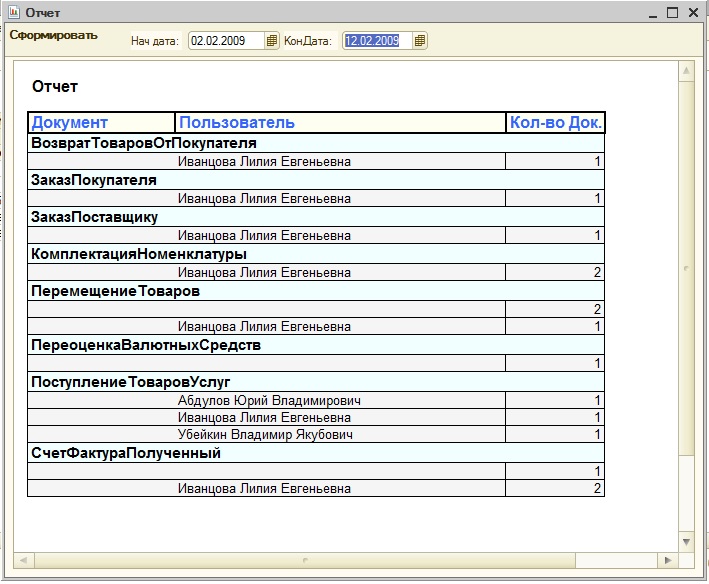The image size is (709, 584).
Task: Close the Отчет window
Action: click(693, 13)
